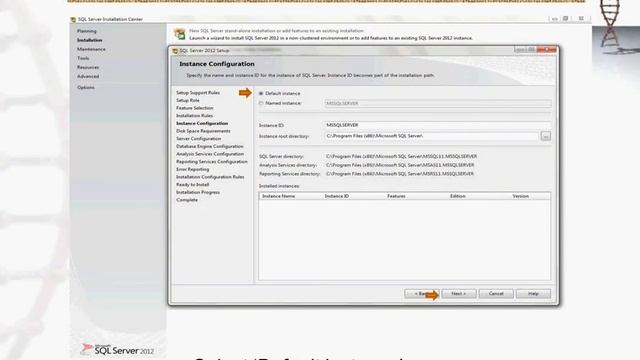Open Resources in Installation Center sidebar

tap(88, 67)
